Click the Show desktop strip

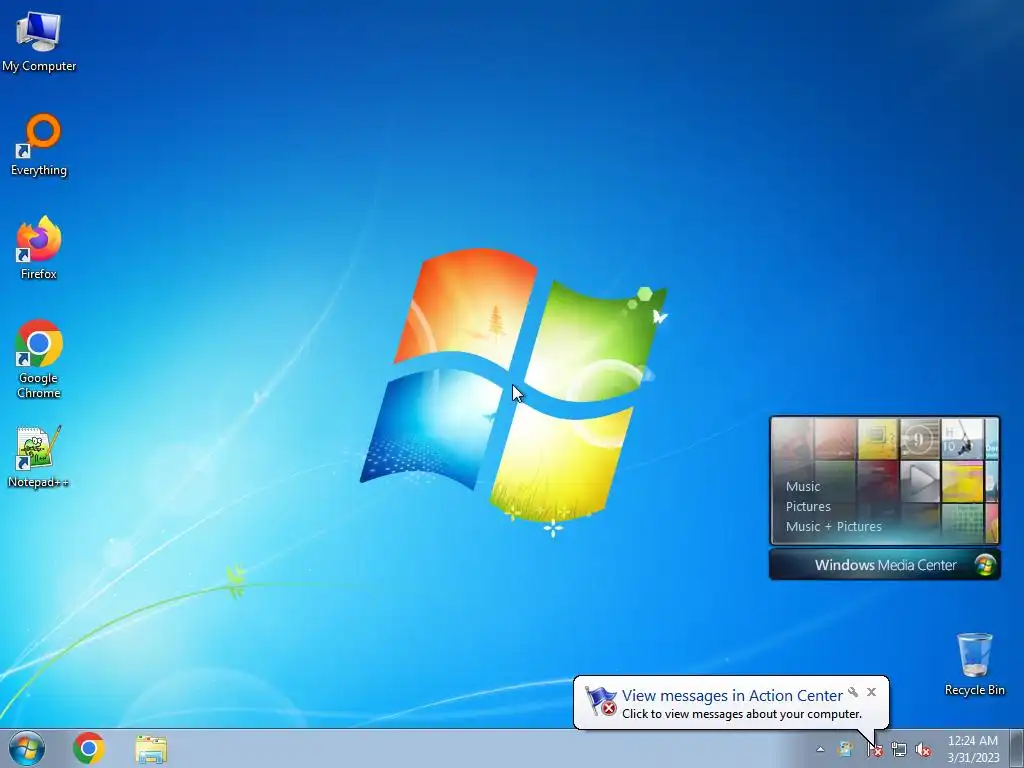pos(1017,748)
